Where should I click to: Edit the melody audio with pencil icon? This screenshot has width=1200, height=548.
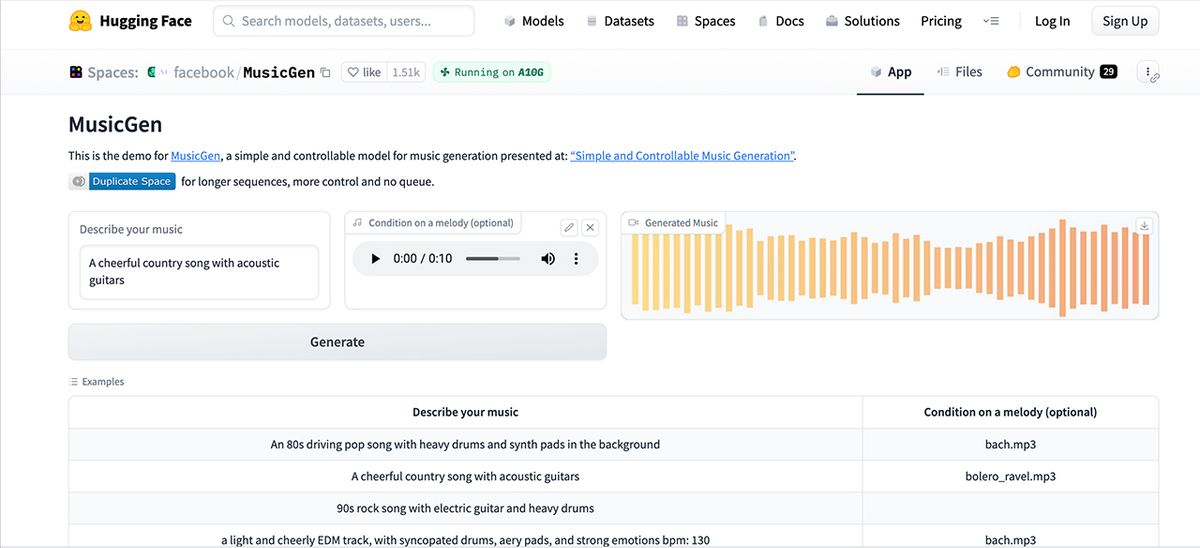point(569,227)
